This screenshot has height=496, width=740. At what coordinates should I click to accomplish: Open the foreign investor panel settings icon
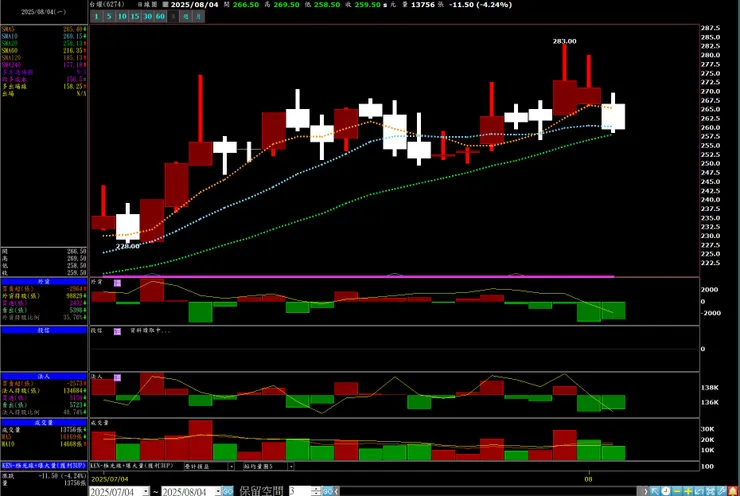pos(117,283)
